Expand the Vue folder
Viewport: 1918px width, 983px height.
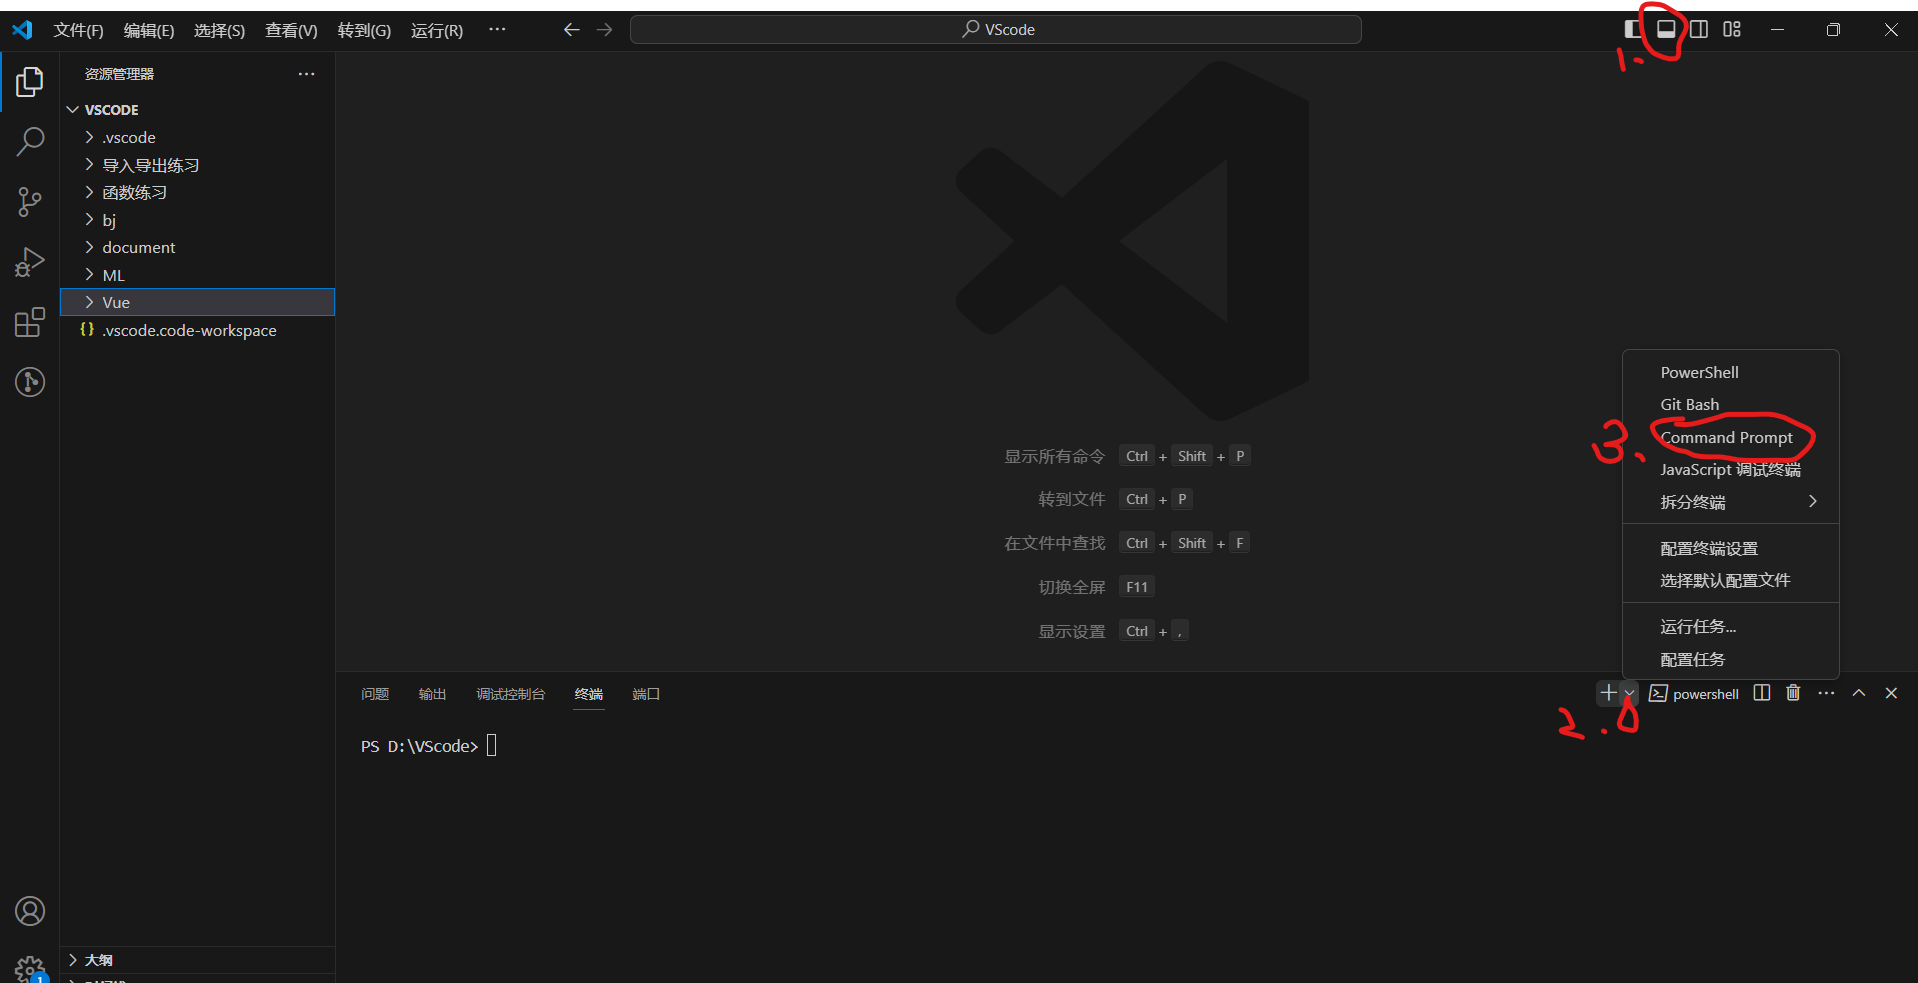[x=197, y=302]
